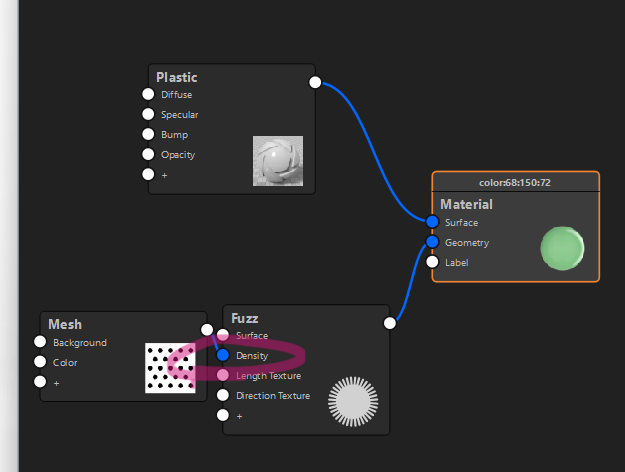The height and width of the screenshot is (472, 625).
Task: Click the Color input socket on Mesh
Action: tap(40, 362)
